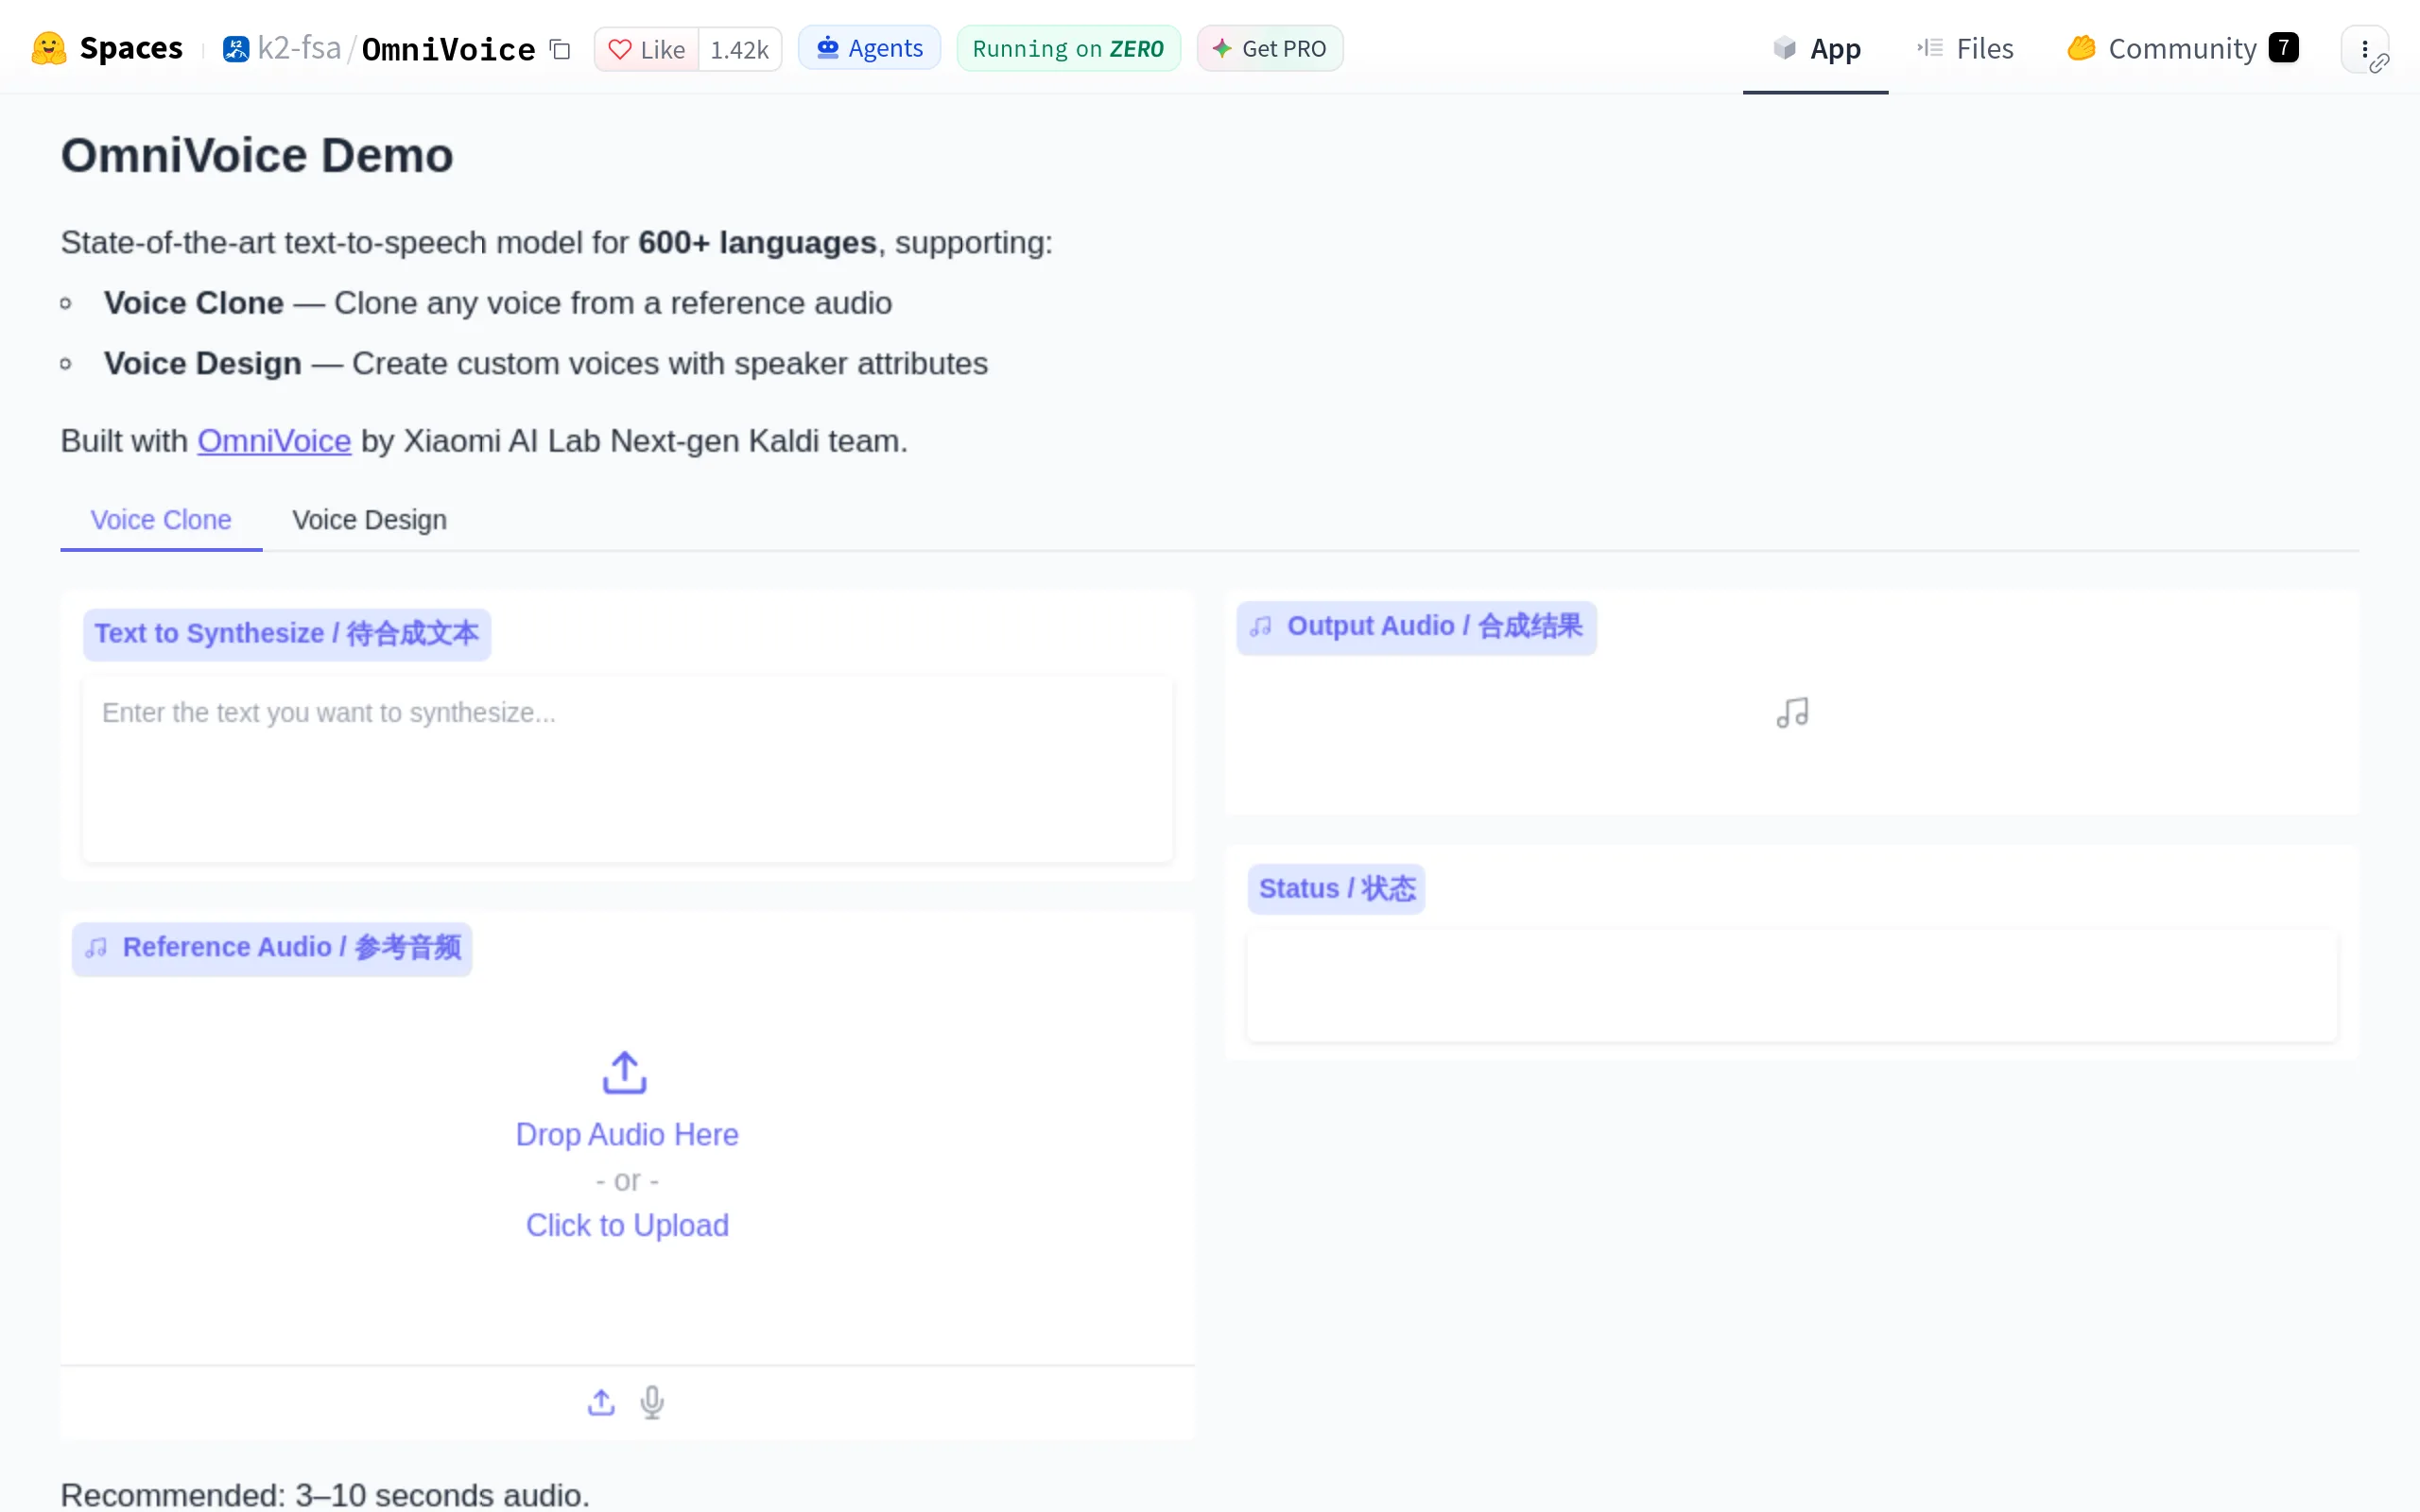This screenshot has width=2420, height=1512.
Task: Click the Output Audio music note placeholder
Action: (x=1792, y=713)
